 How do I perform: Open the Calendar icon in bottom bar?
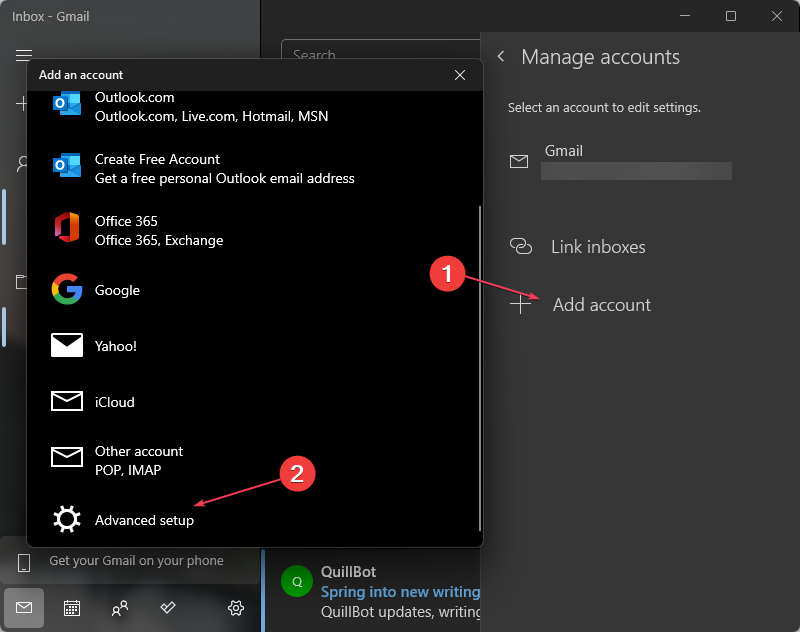tap(72, 607)
